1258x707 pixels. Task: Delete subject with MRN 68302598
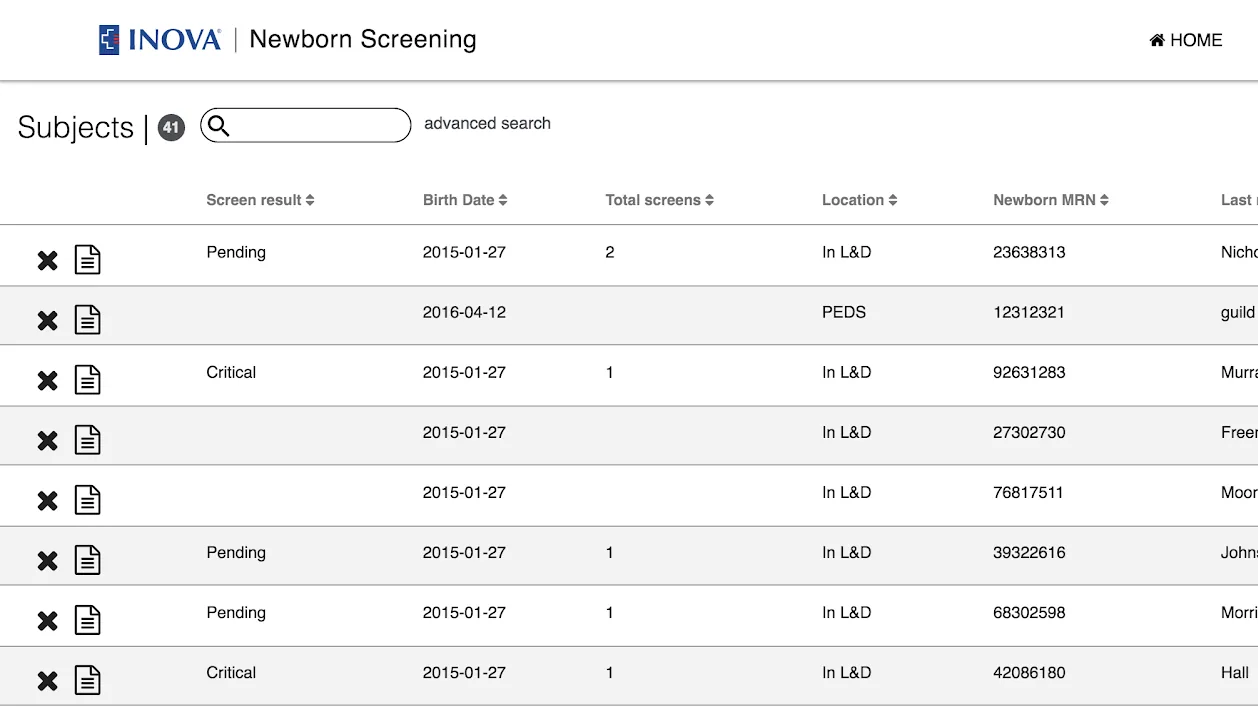coord(47,621)
